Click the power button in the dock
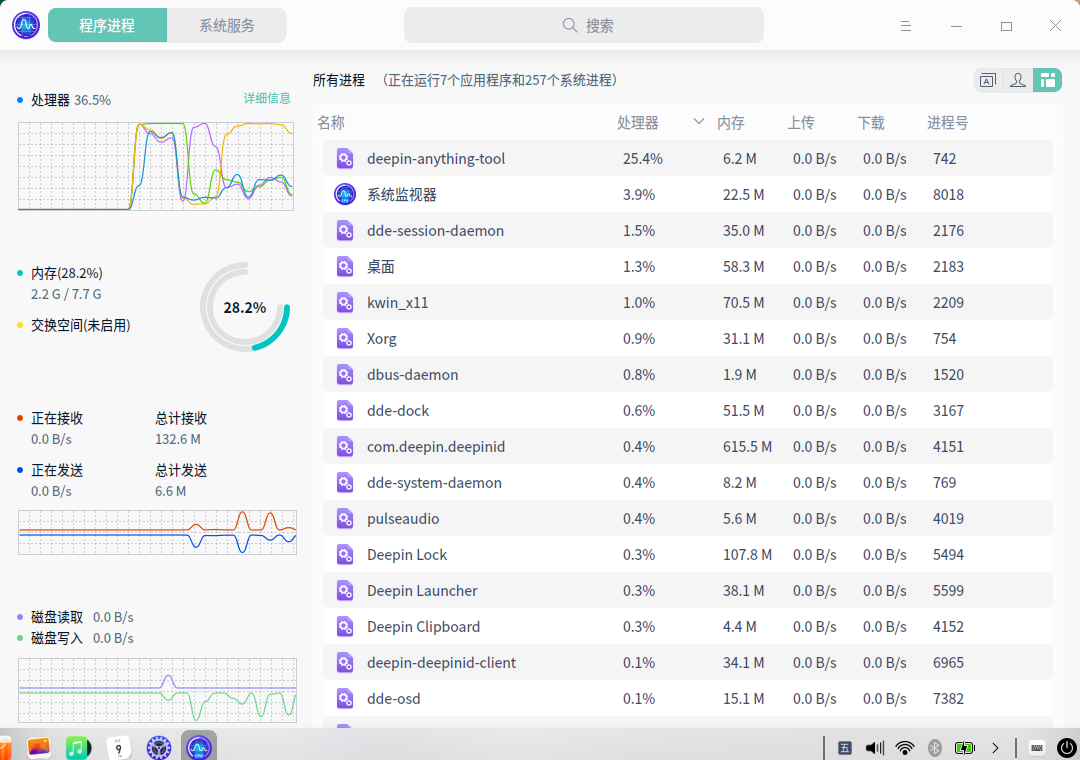 (x=1066, y=747)
